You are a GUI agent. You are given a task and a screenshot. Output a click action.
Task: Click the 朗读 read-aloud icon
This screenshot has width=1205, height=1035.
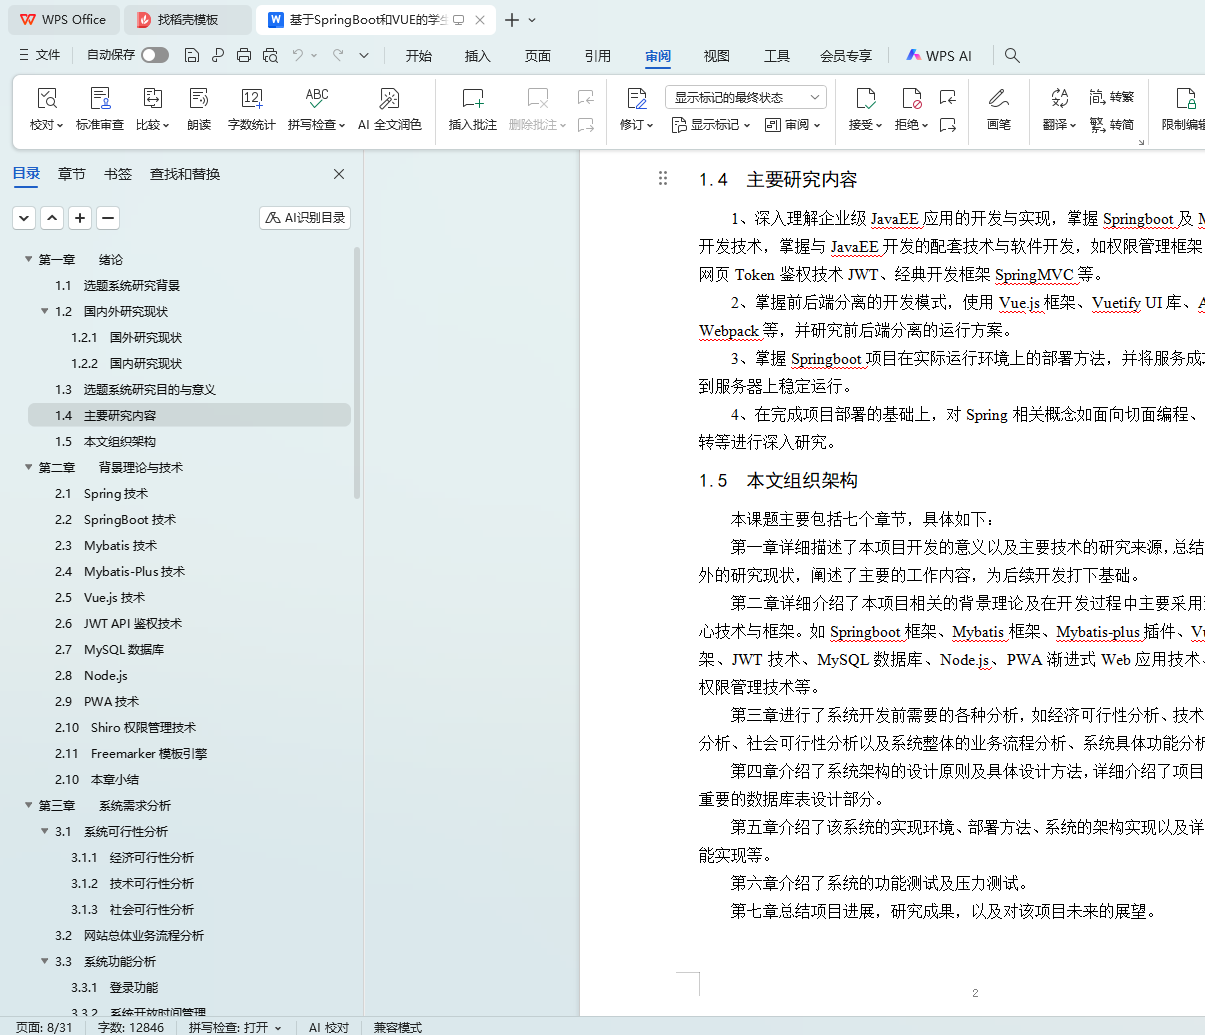click(x=199, y=99)
